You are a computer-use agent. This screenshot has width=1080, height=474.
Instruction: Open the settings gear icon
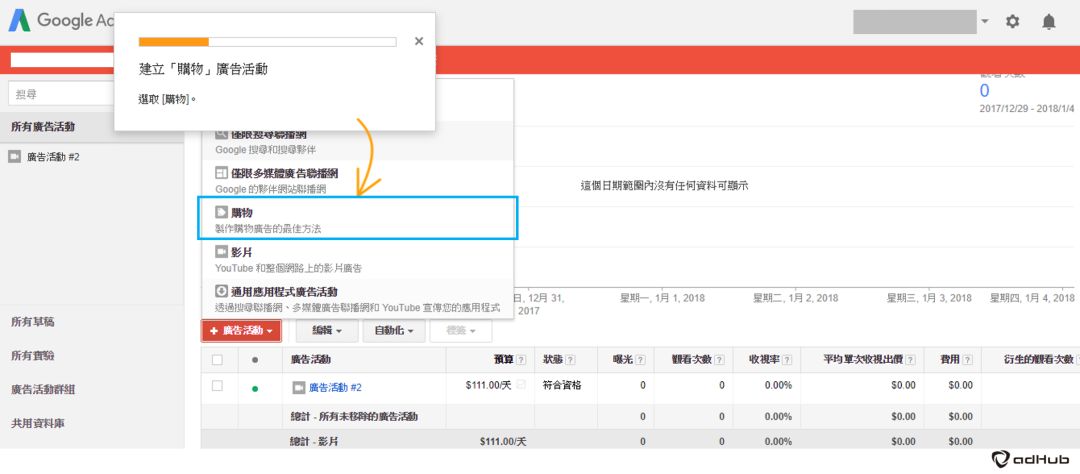coord(1012,21)
